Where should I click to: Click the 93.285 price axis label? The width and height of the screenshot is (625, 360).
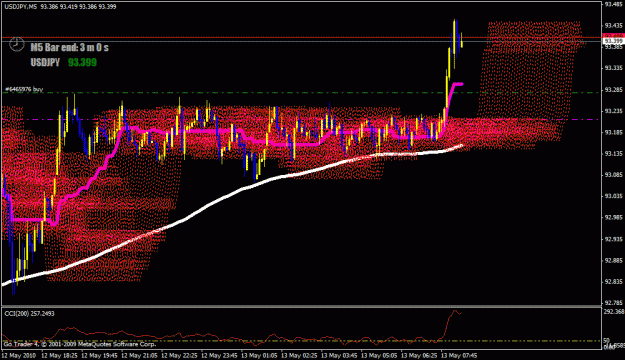click(613, 89)
